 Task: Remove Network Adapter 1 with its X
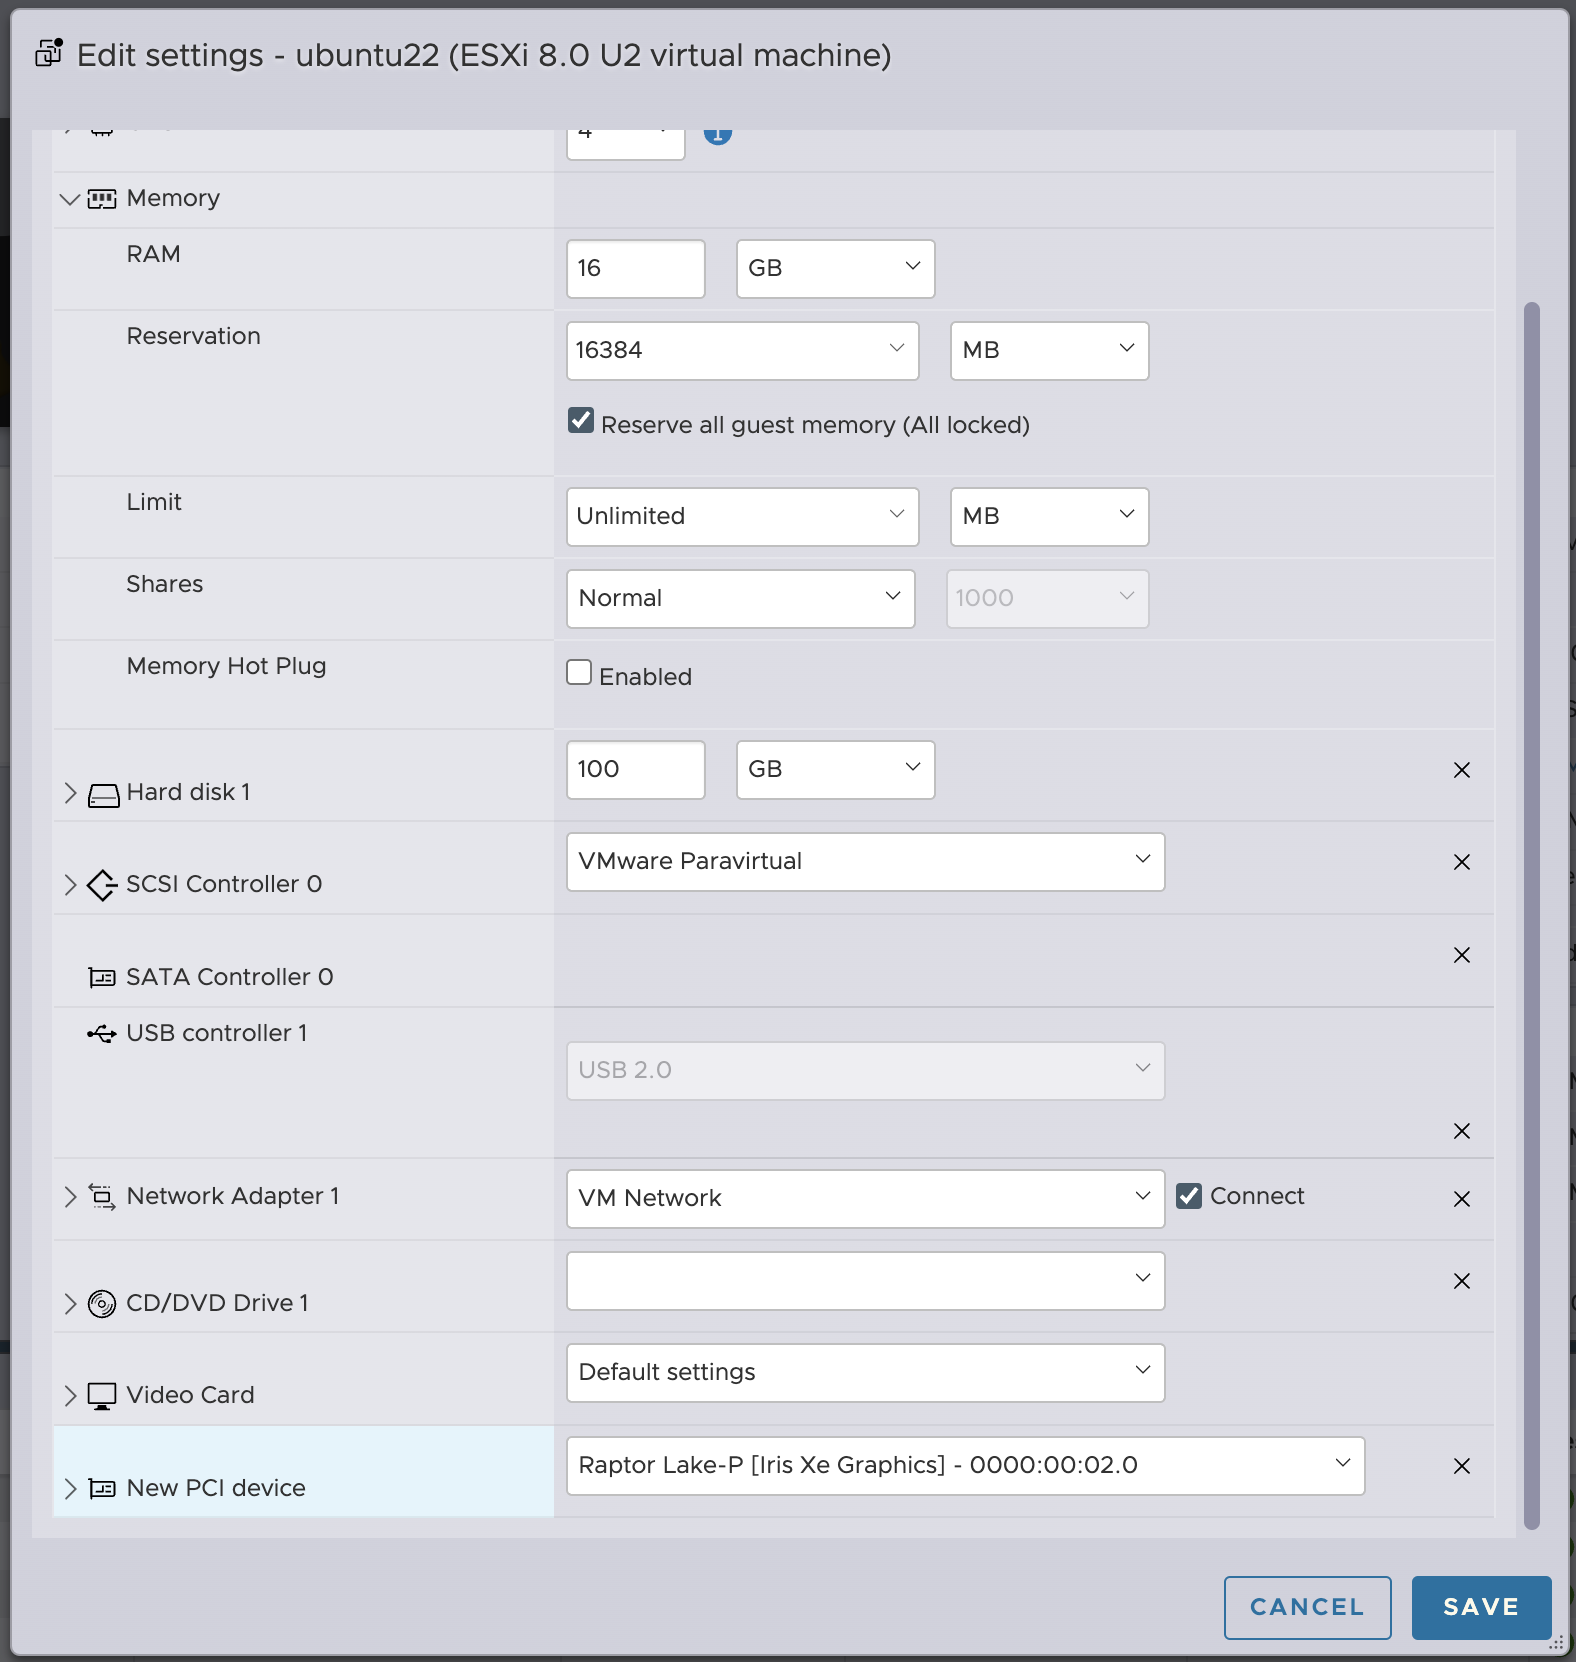(x=1462, y=1199)
